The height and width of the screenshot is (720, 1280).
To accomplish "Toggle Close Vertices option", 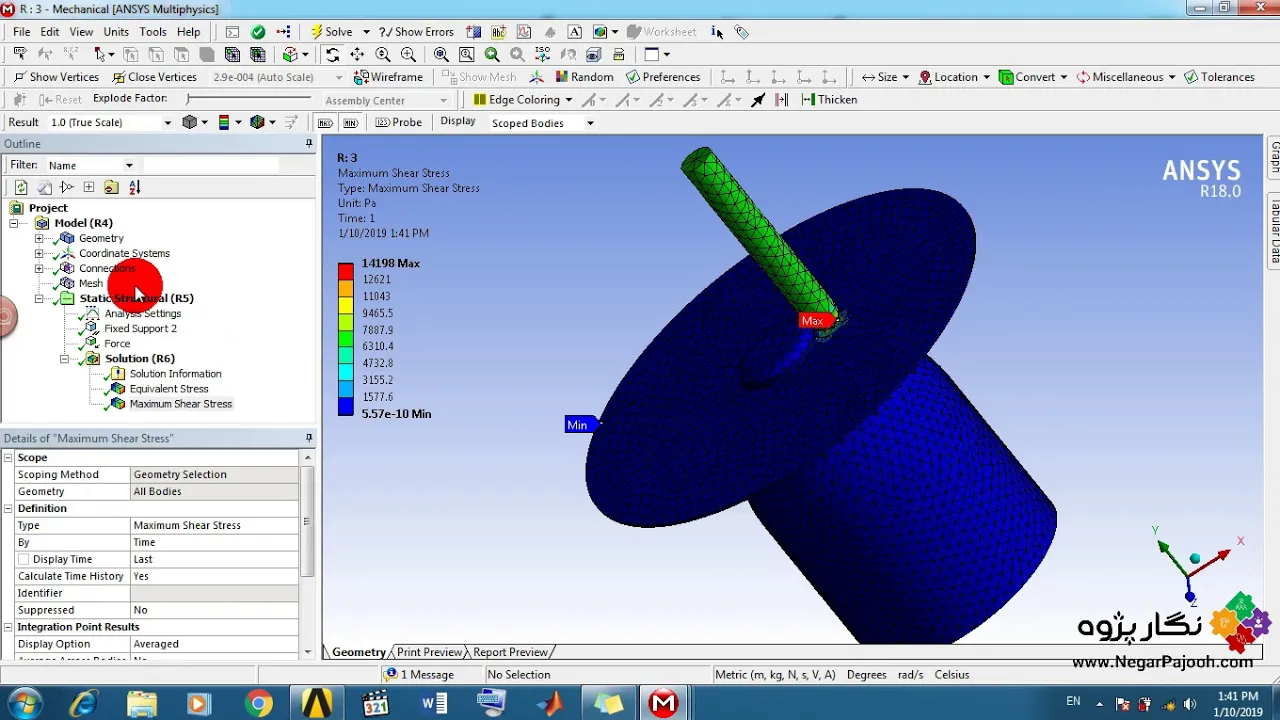I will 154,77.
